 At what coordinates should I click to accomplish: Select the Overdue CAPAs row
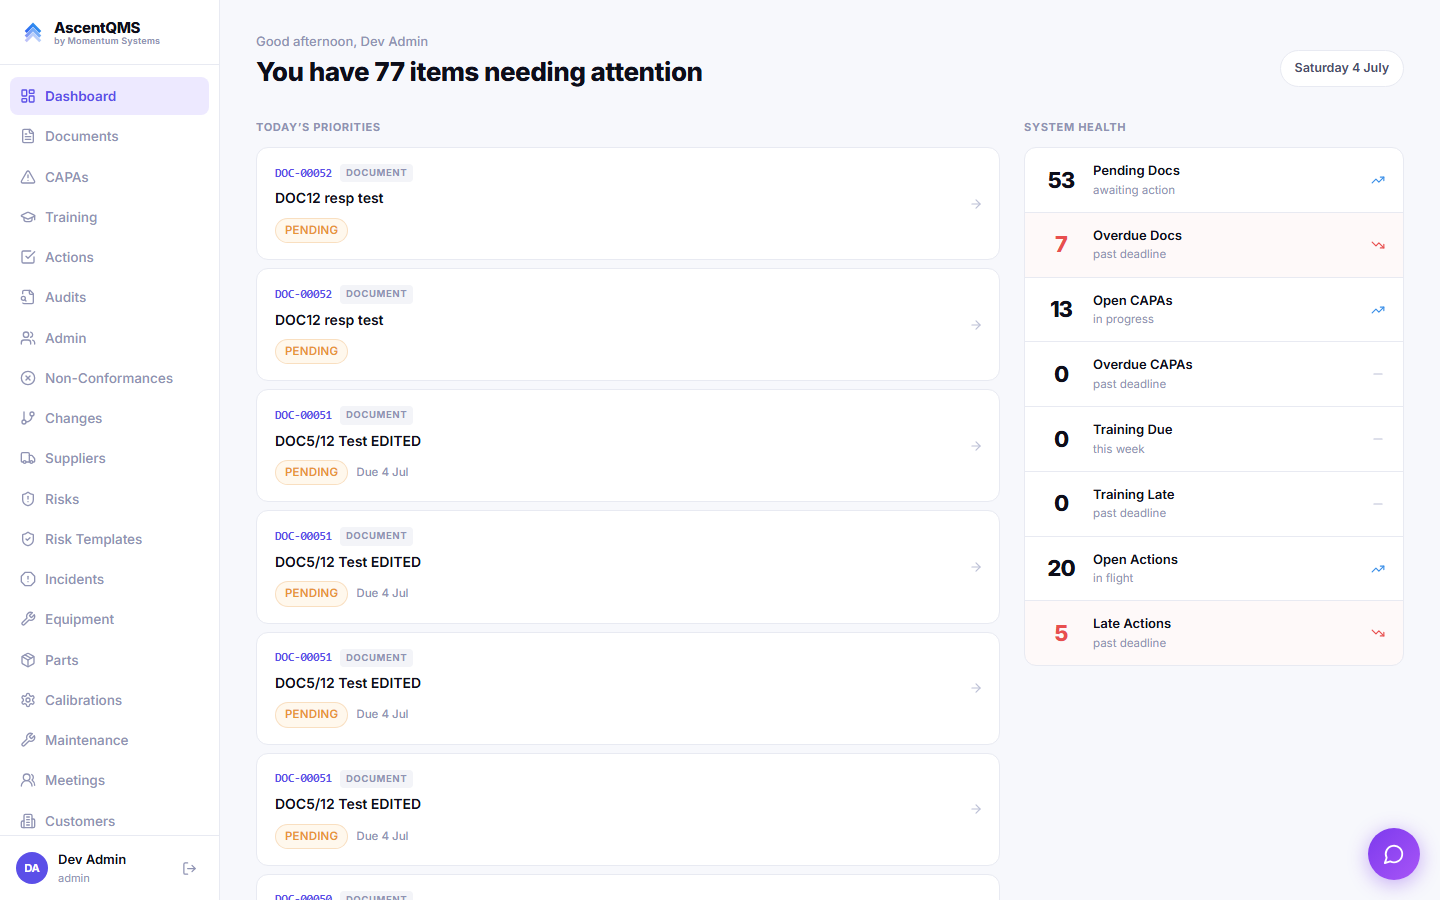pos(1214,374)
